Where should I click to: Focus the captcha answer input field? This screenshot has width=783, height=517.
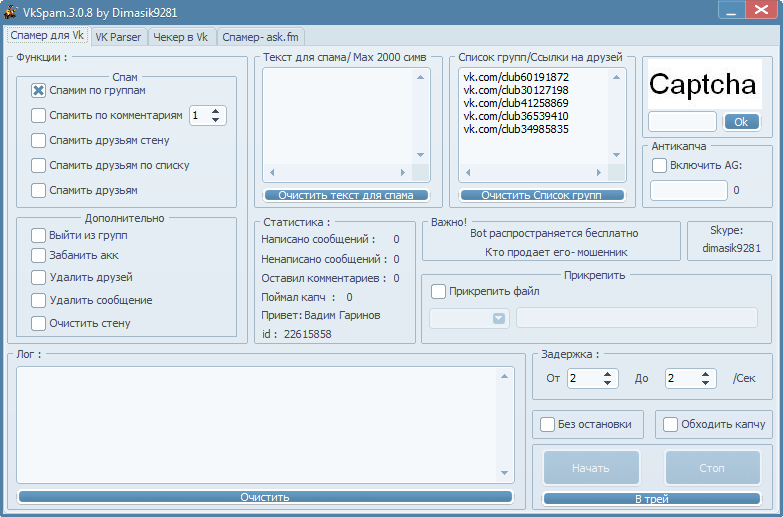[682, 122]
